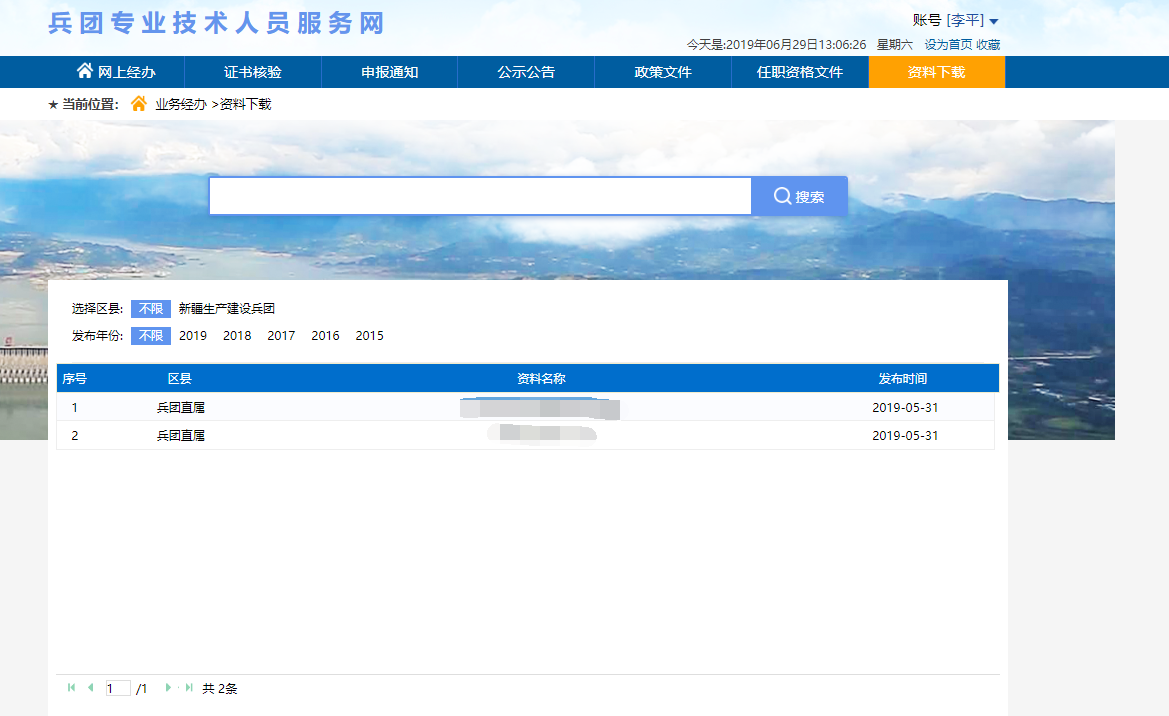Click the 收藏 link

pyautogui.click(x=988, y=45)
